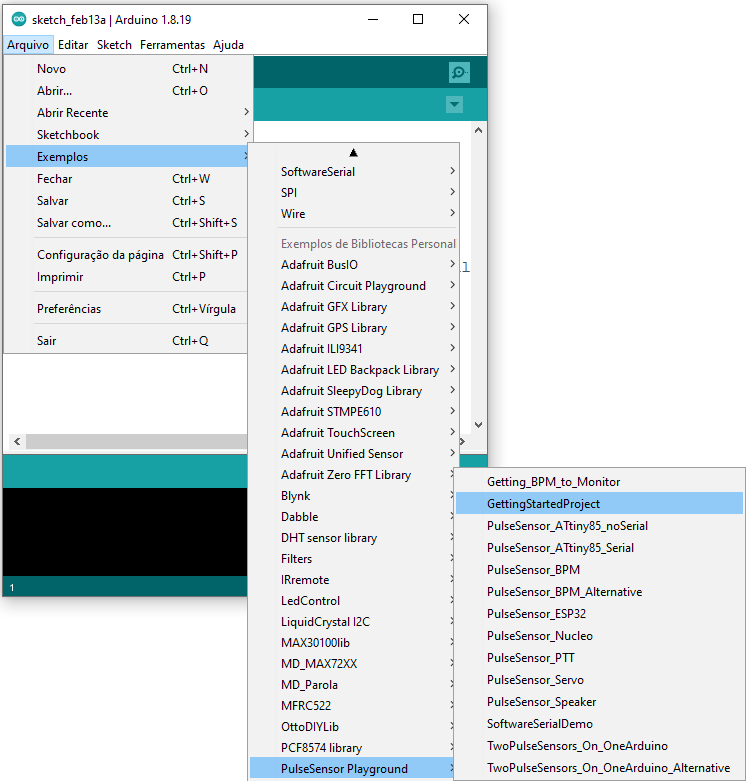Open Configuração da página
Screen dimensions: 747x781
pos(126,255)
